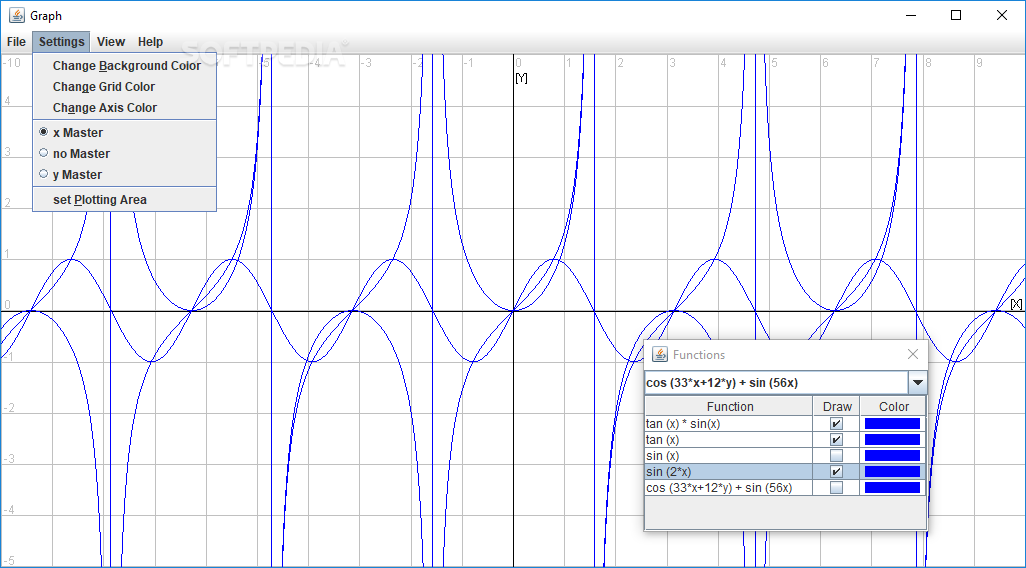The width and height of the screenshot is (1026, 568).
Task: Close the Functions window
Action: (913, 355)
